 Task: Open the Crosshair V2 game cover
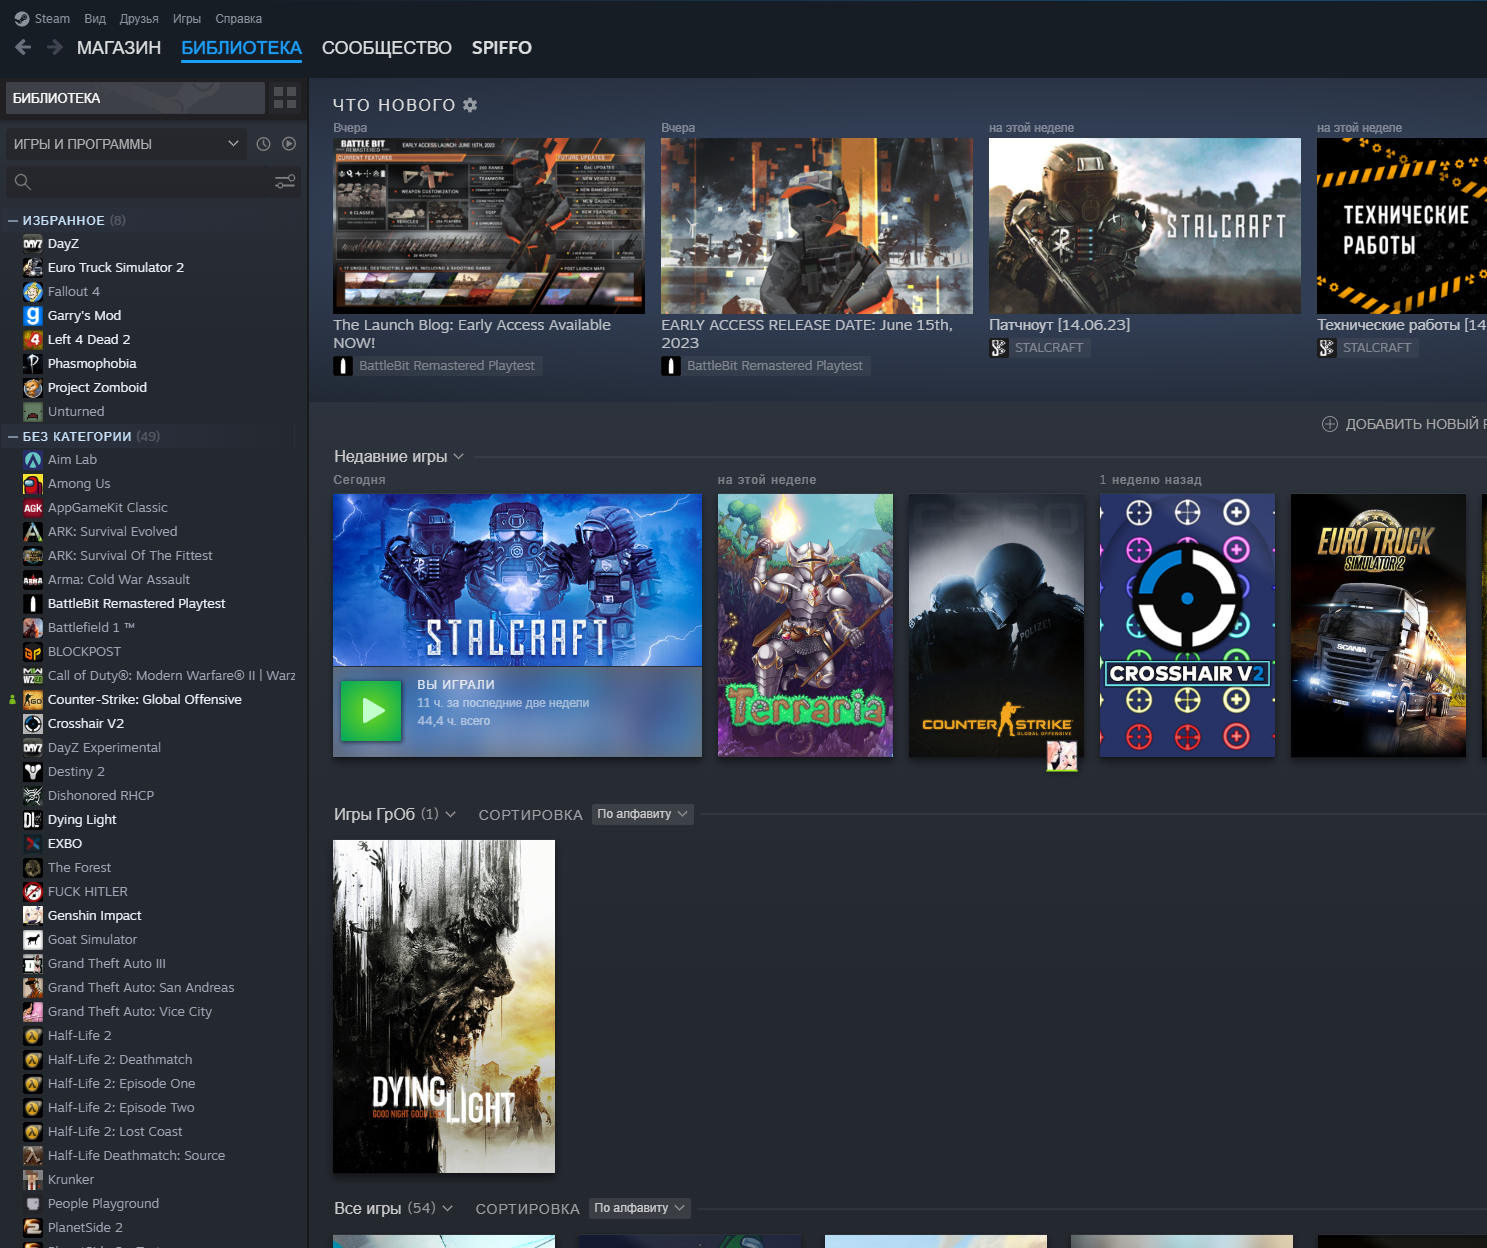[x=1187, y=625]
